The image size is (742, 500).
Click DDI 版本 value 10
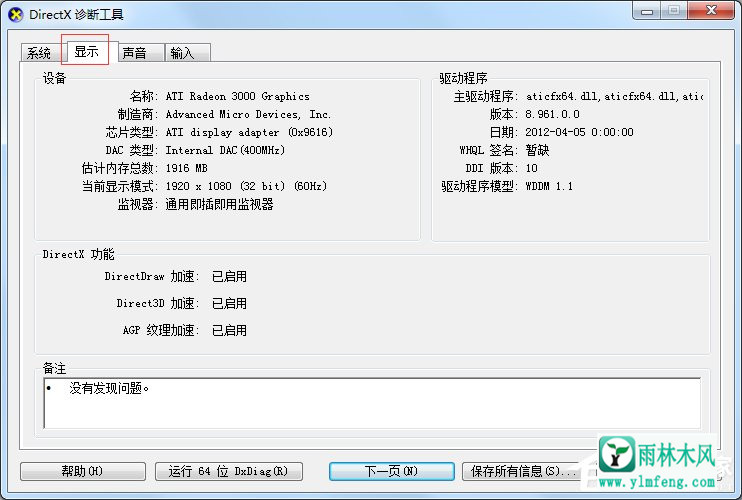click(531, 168)
